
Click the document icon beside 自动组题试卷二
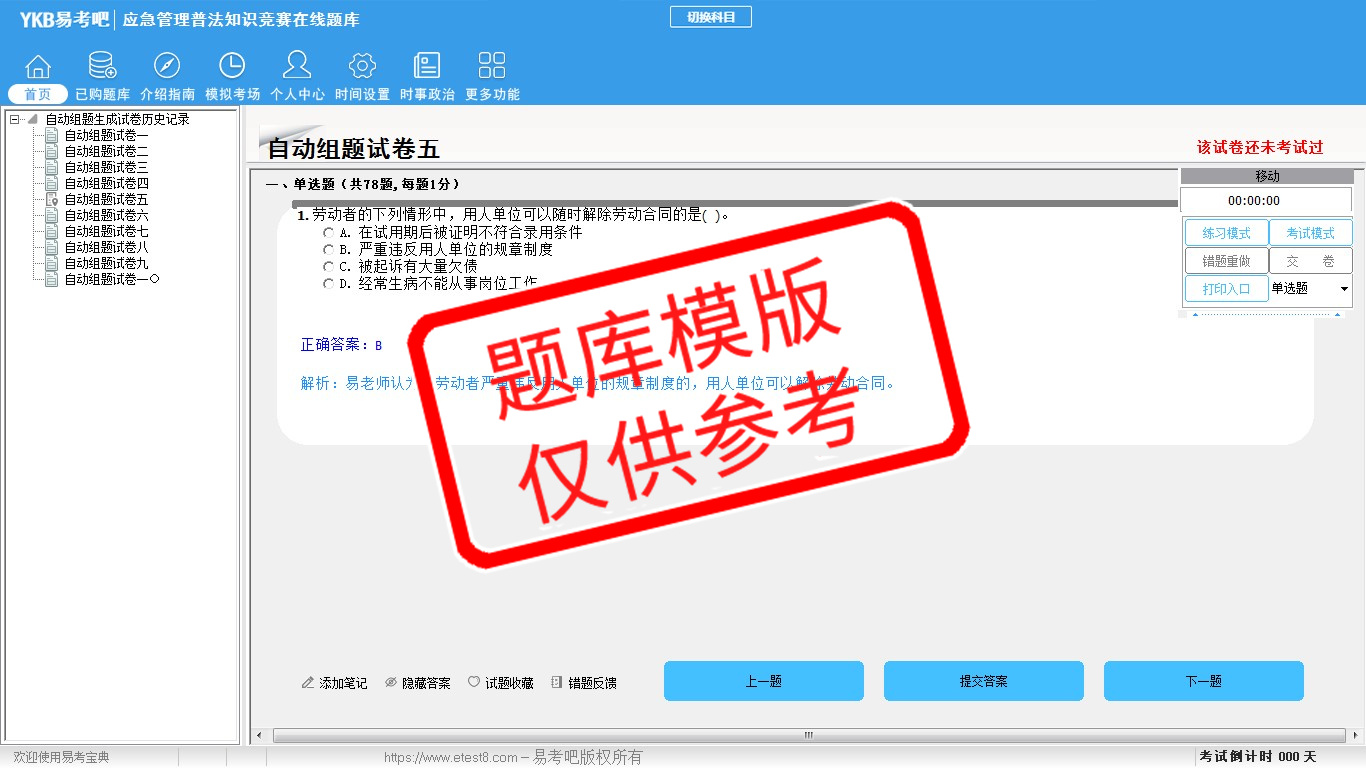click(52, 151)
